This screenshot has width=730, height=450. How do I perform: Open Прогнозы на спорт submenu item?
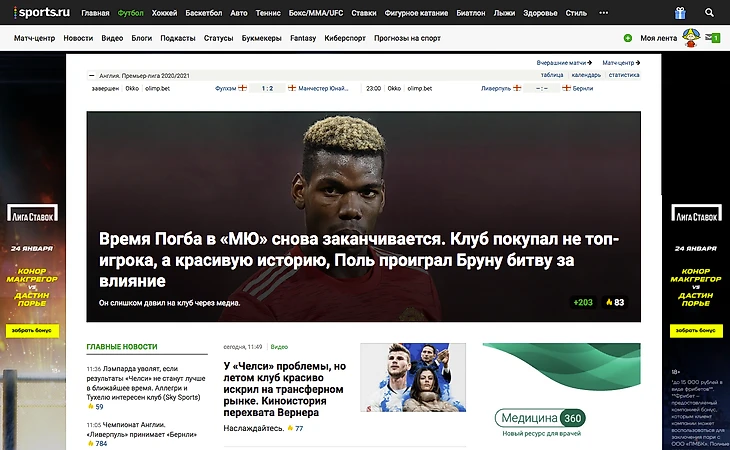point(407,38)
